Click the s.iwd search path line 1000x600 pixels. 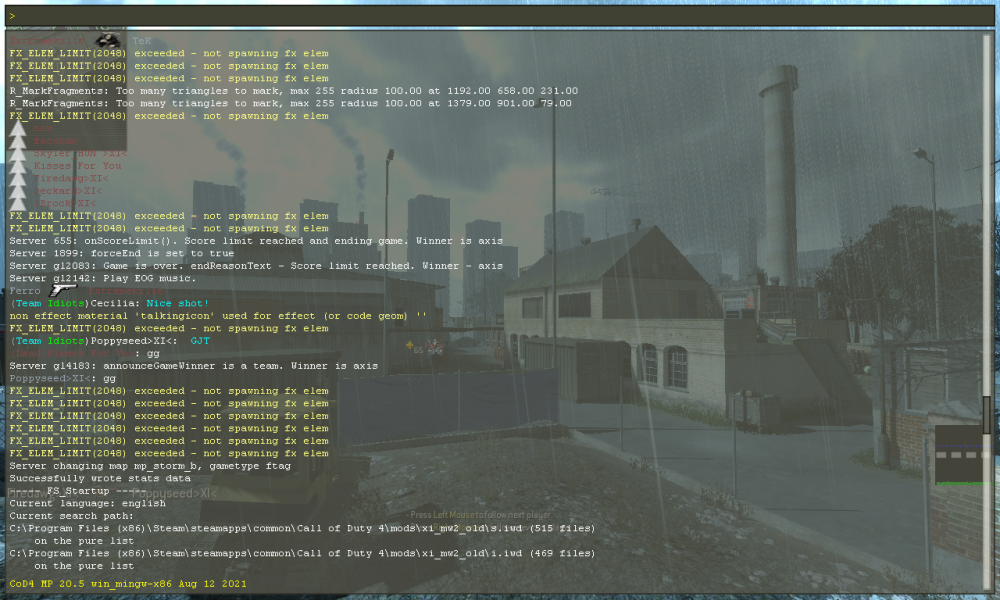click(x=302, y=528)
